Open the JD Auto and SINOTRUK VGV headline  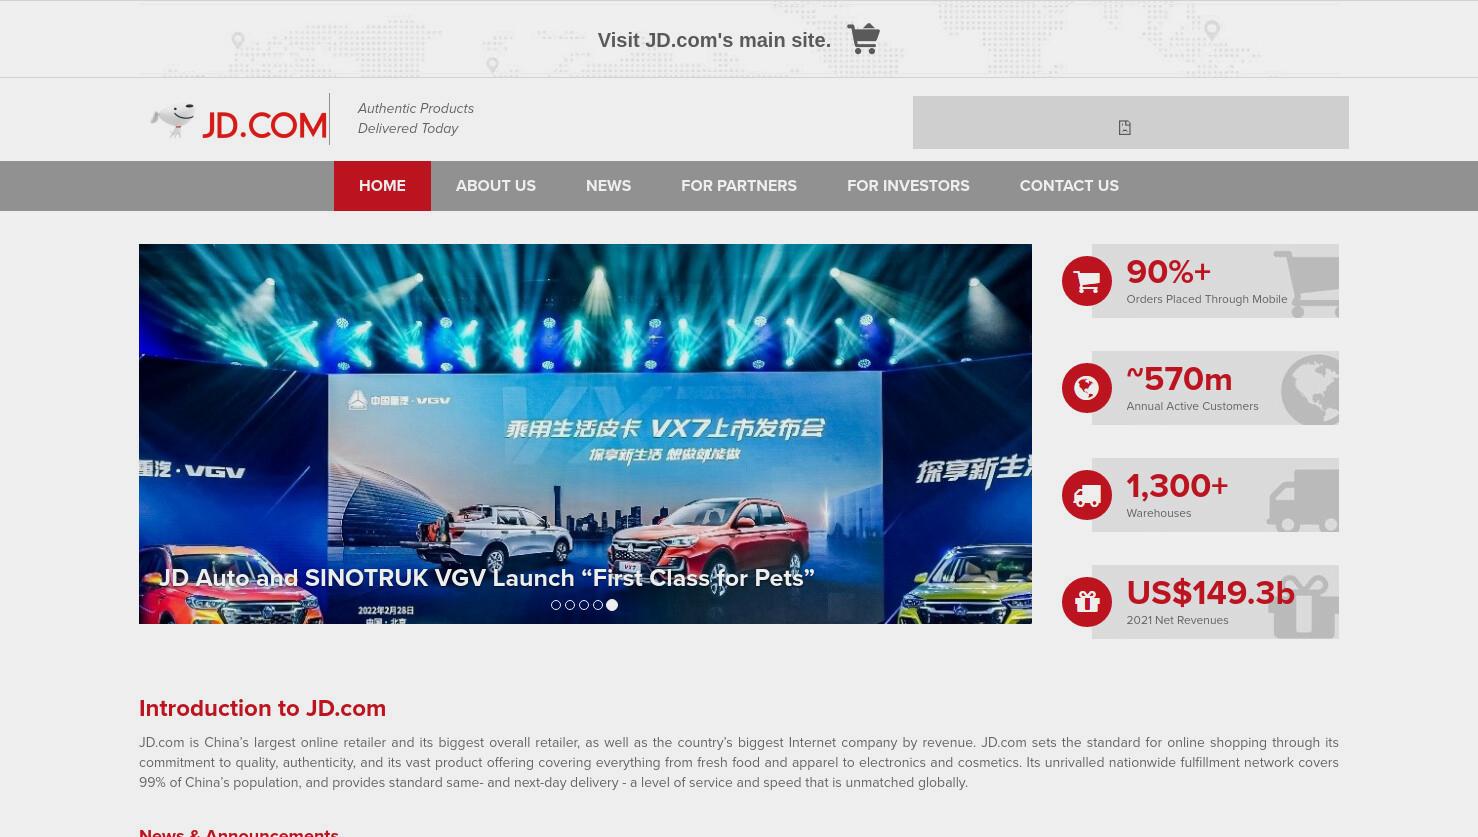click(x=487, y=578)
